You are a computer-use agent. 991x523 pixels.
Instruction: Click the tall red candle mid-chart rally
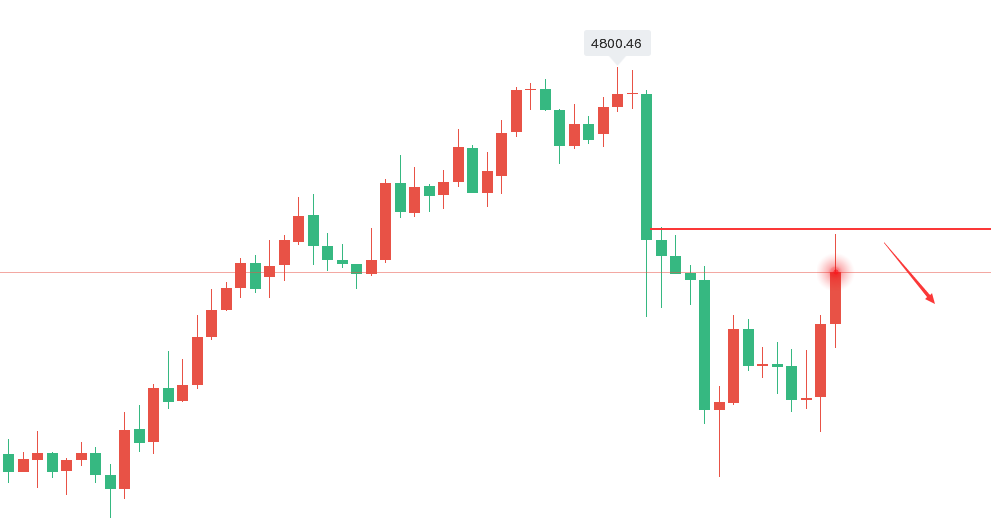385,221
